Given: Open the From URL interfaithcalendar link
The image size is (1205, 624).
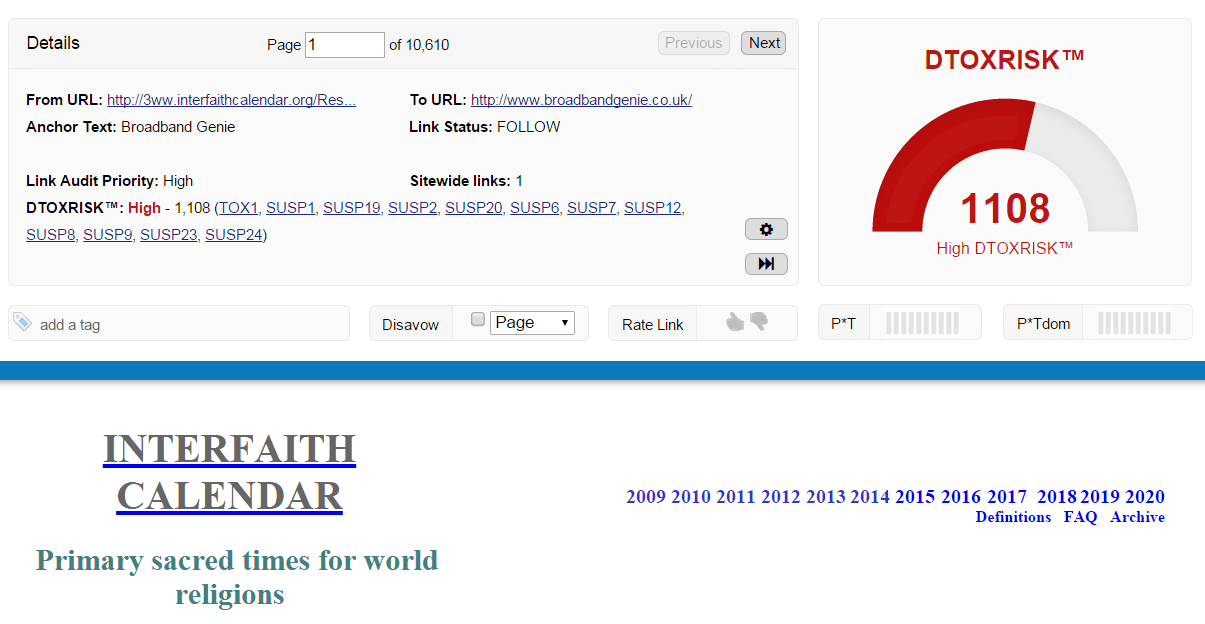Looking at the screenshot, I should point(231,100).
